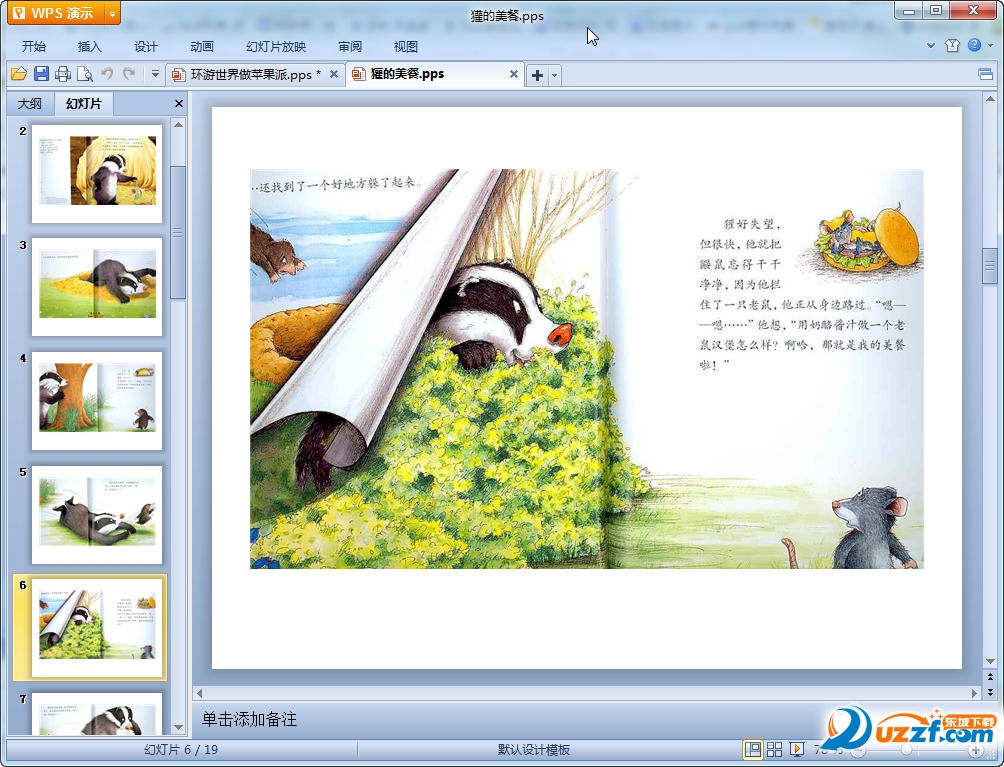The image size is (1004, 767).
Task: Click the plus new document tab button
Action: point(537,76)
